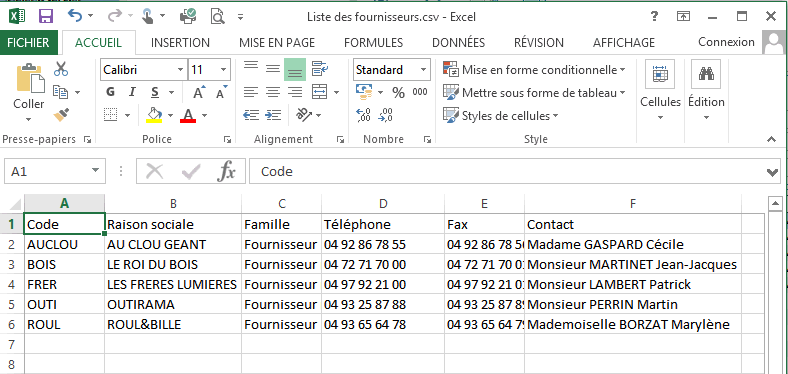Activate the format painter brush

click(61, 115)
